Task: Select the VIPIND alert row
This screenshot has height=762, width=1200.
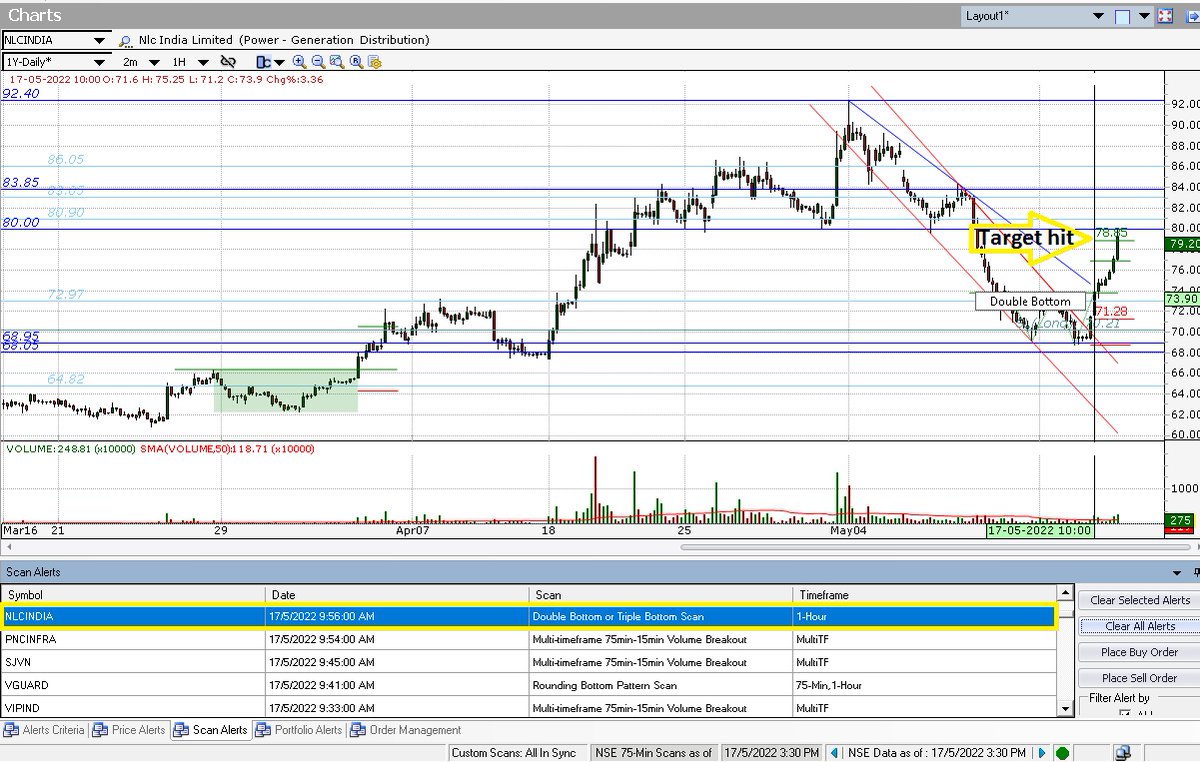Action: coord(529,708)
